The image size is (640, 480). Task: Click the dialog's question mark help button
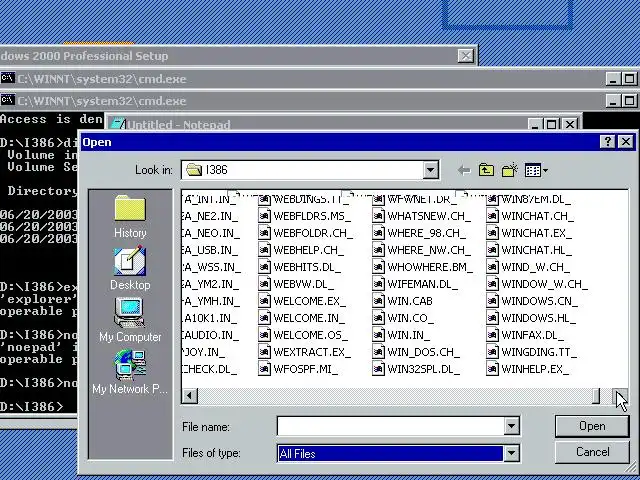[x=607, y=142]
